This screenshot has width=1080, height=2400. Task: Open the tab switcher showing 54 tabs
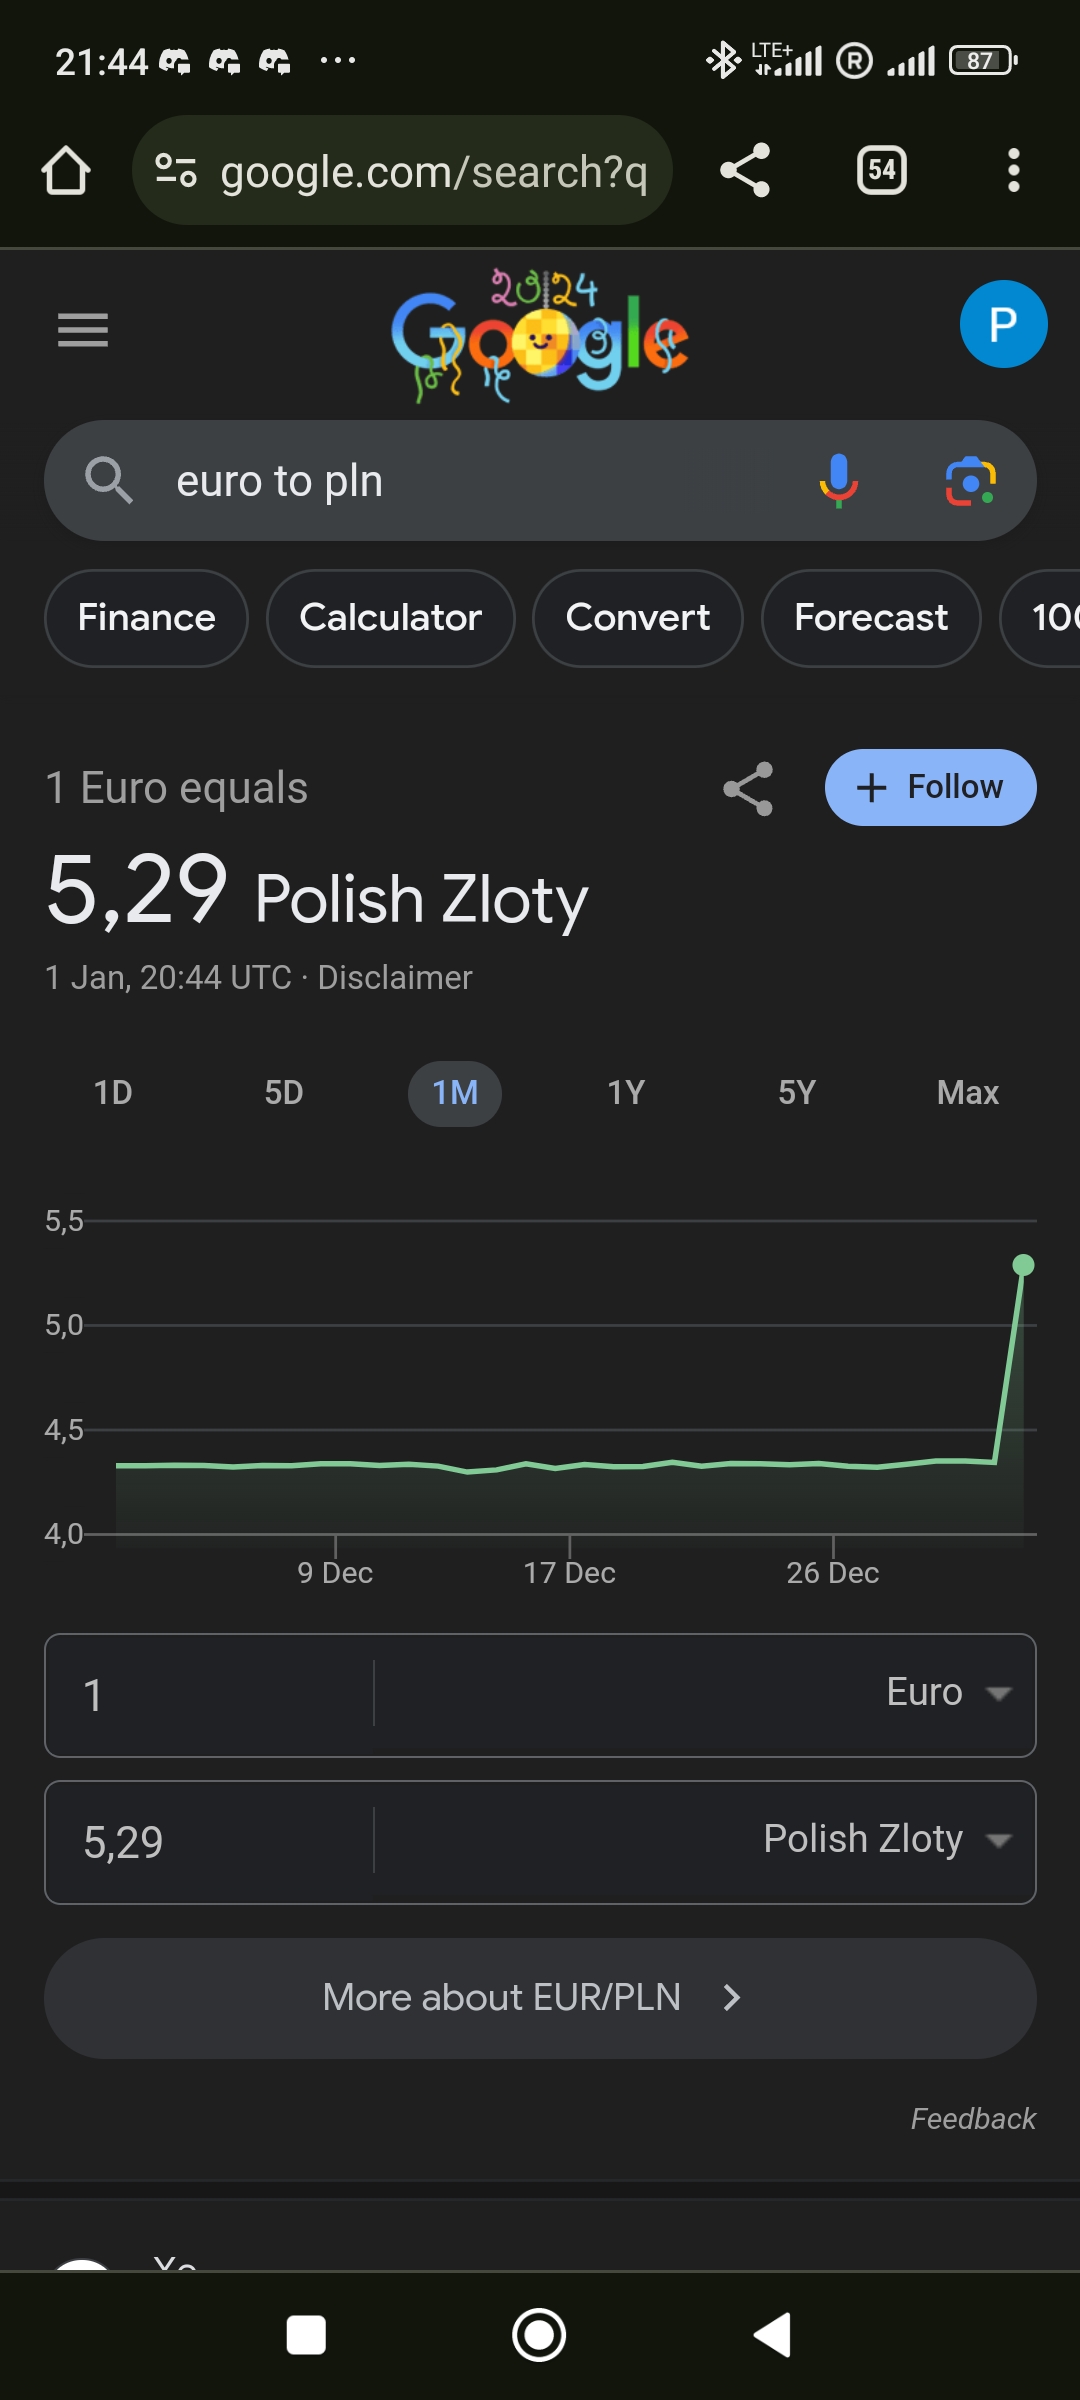(x=881, y=170)
